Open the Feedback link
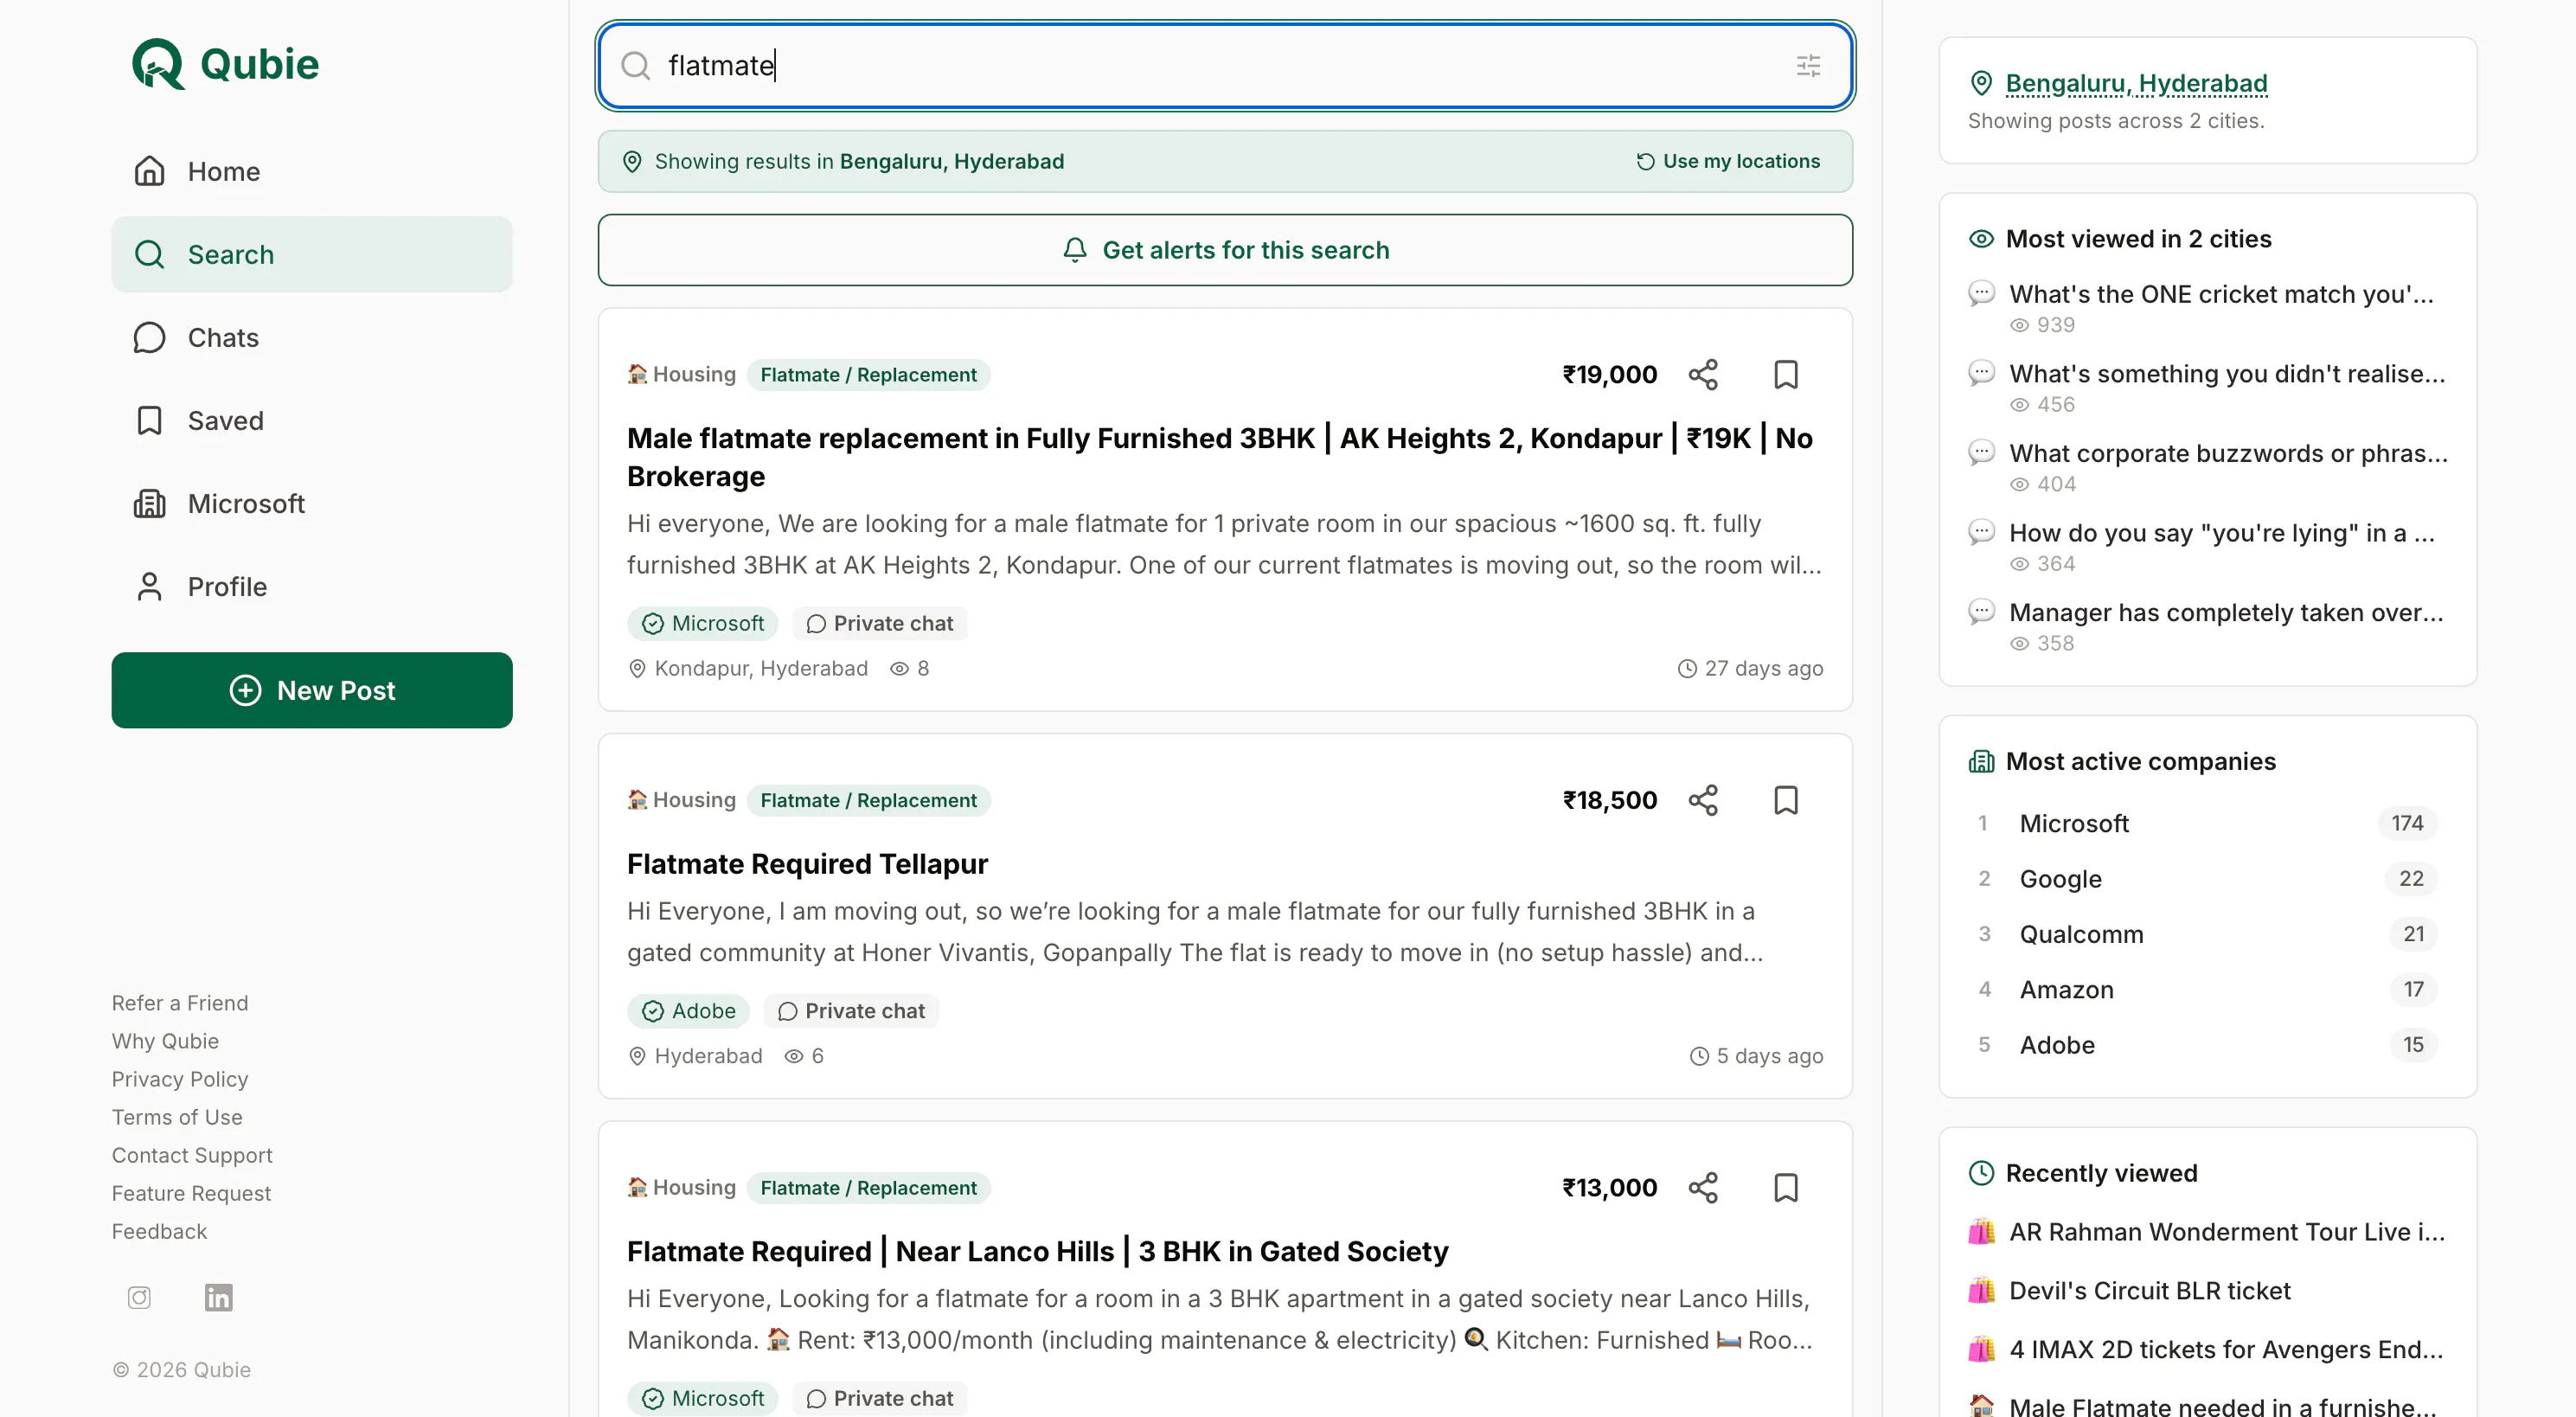Viewport: 2576px width, 1417px height. coord(160,1231)
